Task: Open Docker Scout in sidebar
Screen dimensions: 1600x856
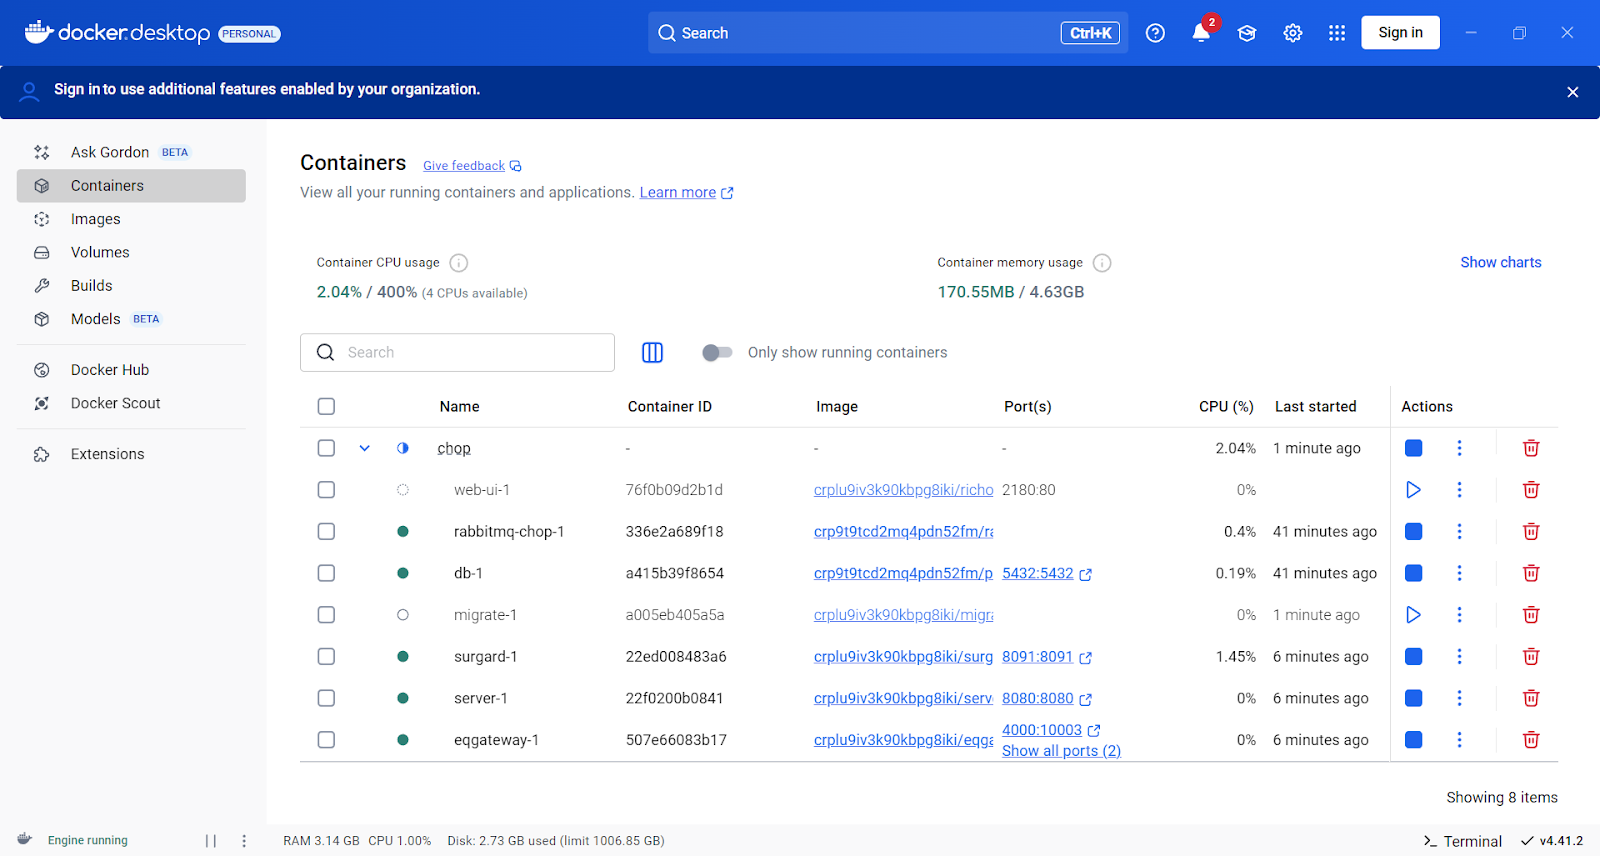Action: tap(131, 403)
